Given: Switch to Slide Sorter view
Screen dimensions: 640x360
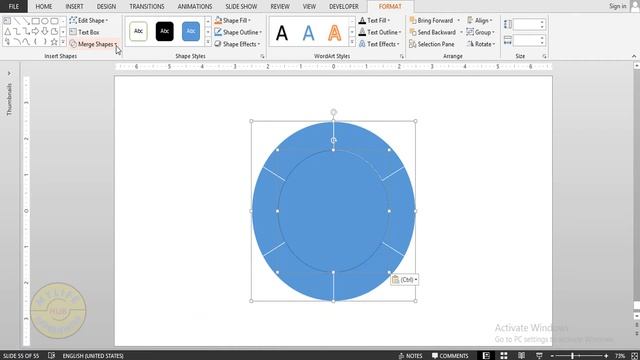Looking at the screenshot, I should 504,356.
